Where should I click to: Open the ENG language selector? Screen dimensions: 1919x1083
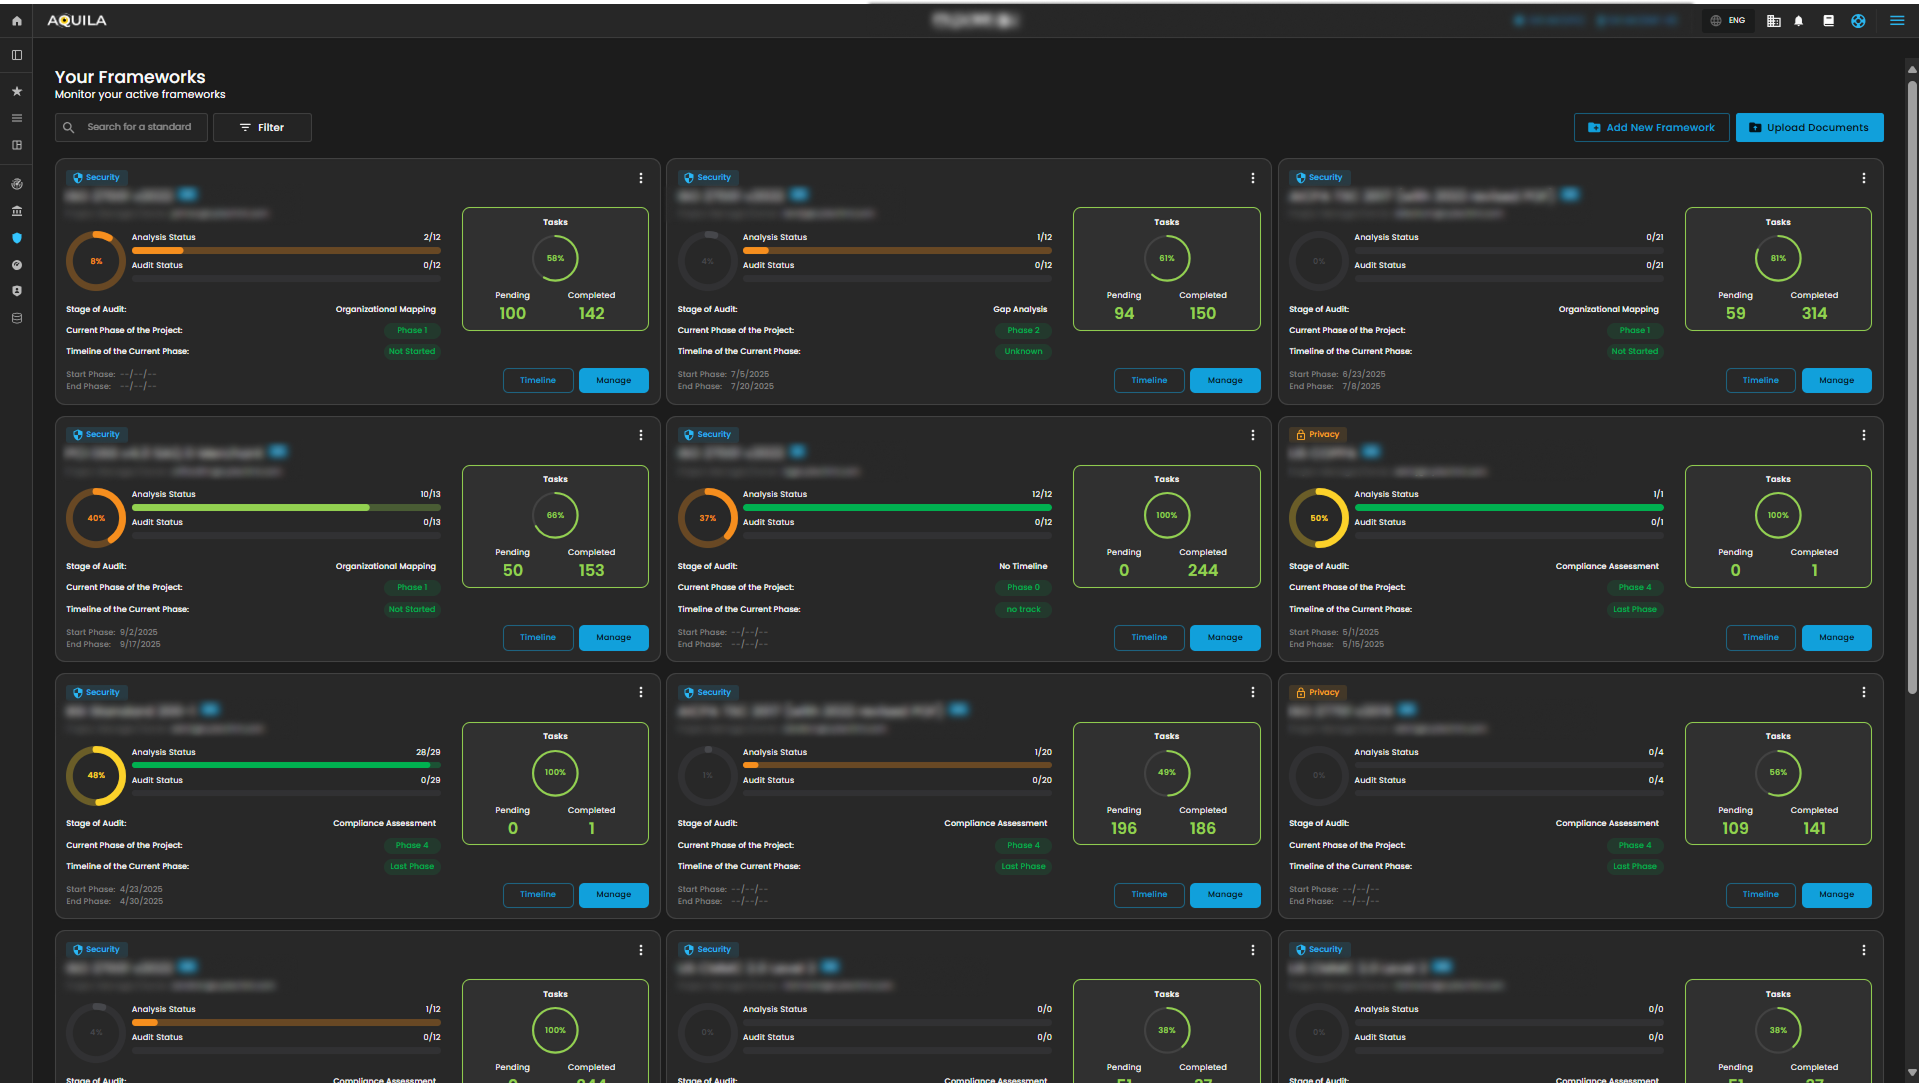point(1728,20)
